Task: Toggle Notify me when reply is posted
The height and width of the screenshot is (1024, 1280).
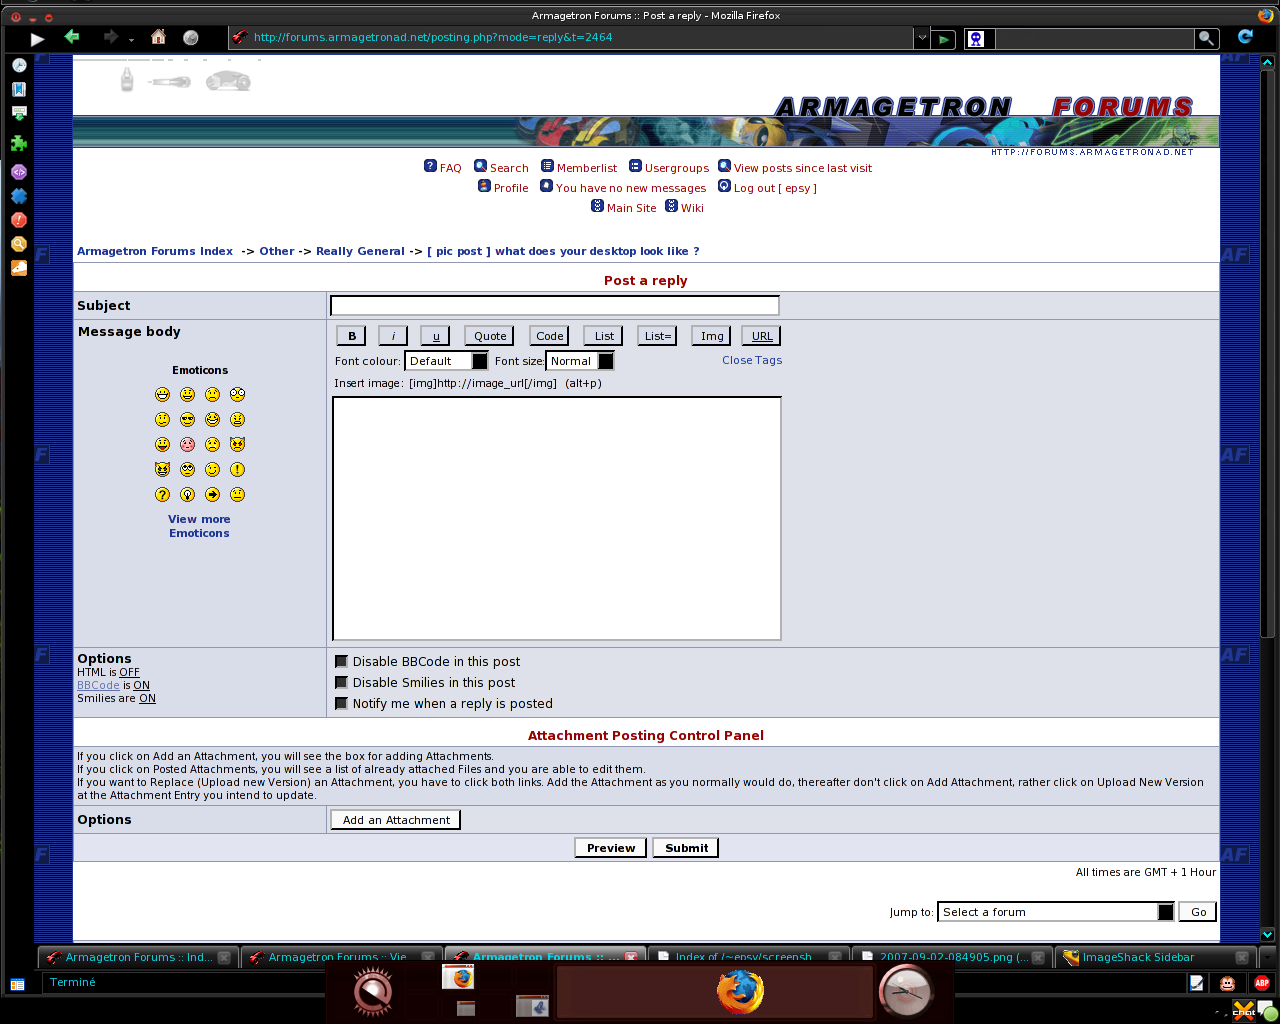Action: pos(341,704)
